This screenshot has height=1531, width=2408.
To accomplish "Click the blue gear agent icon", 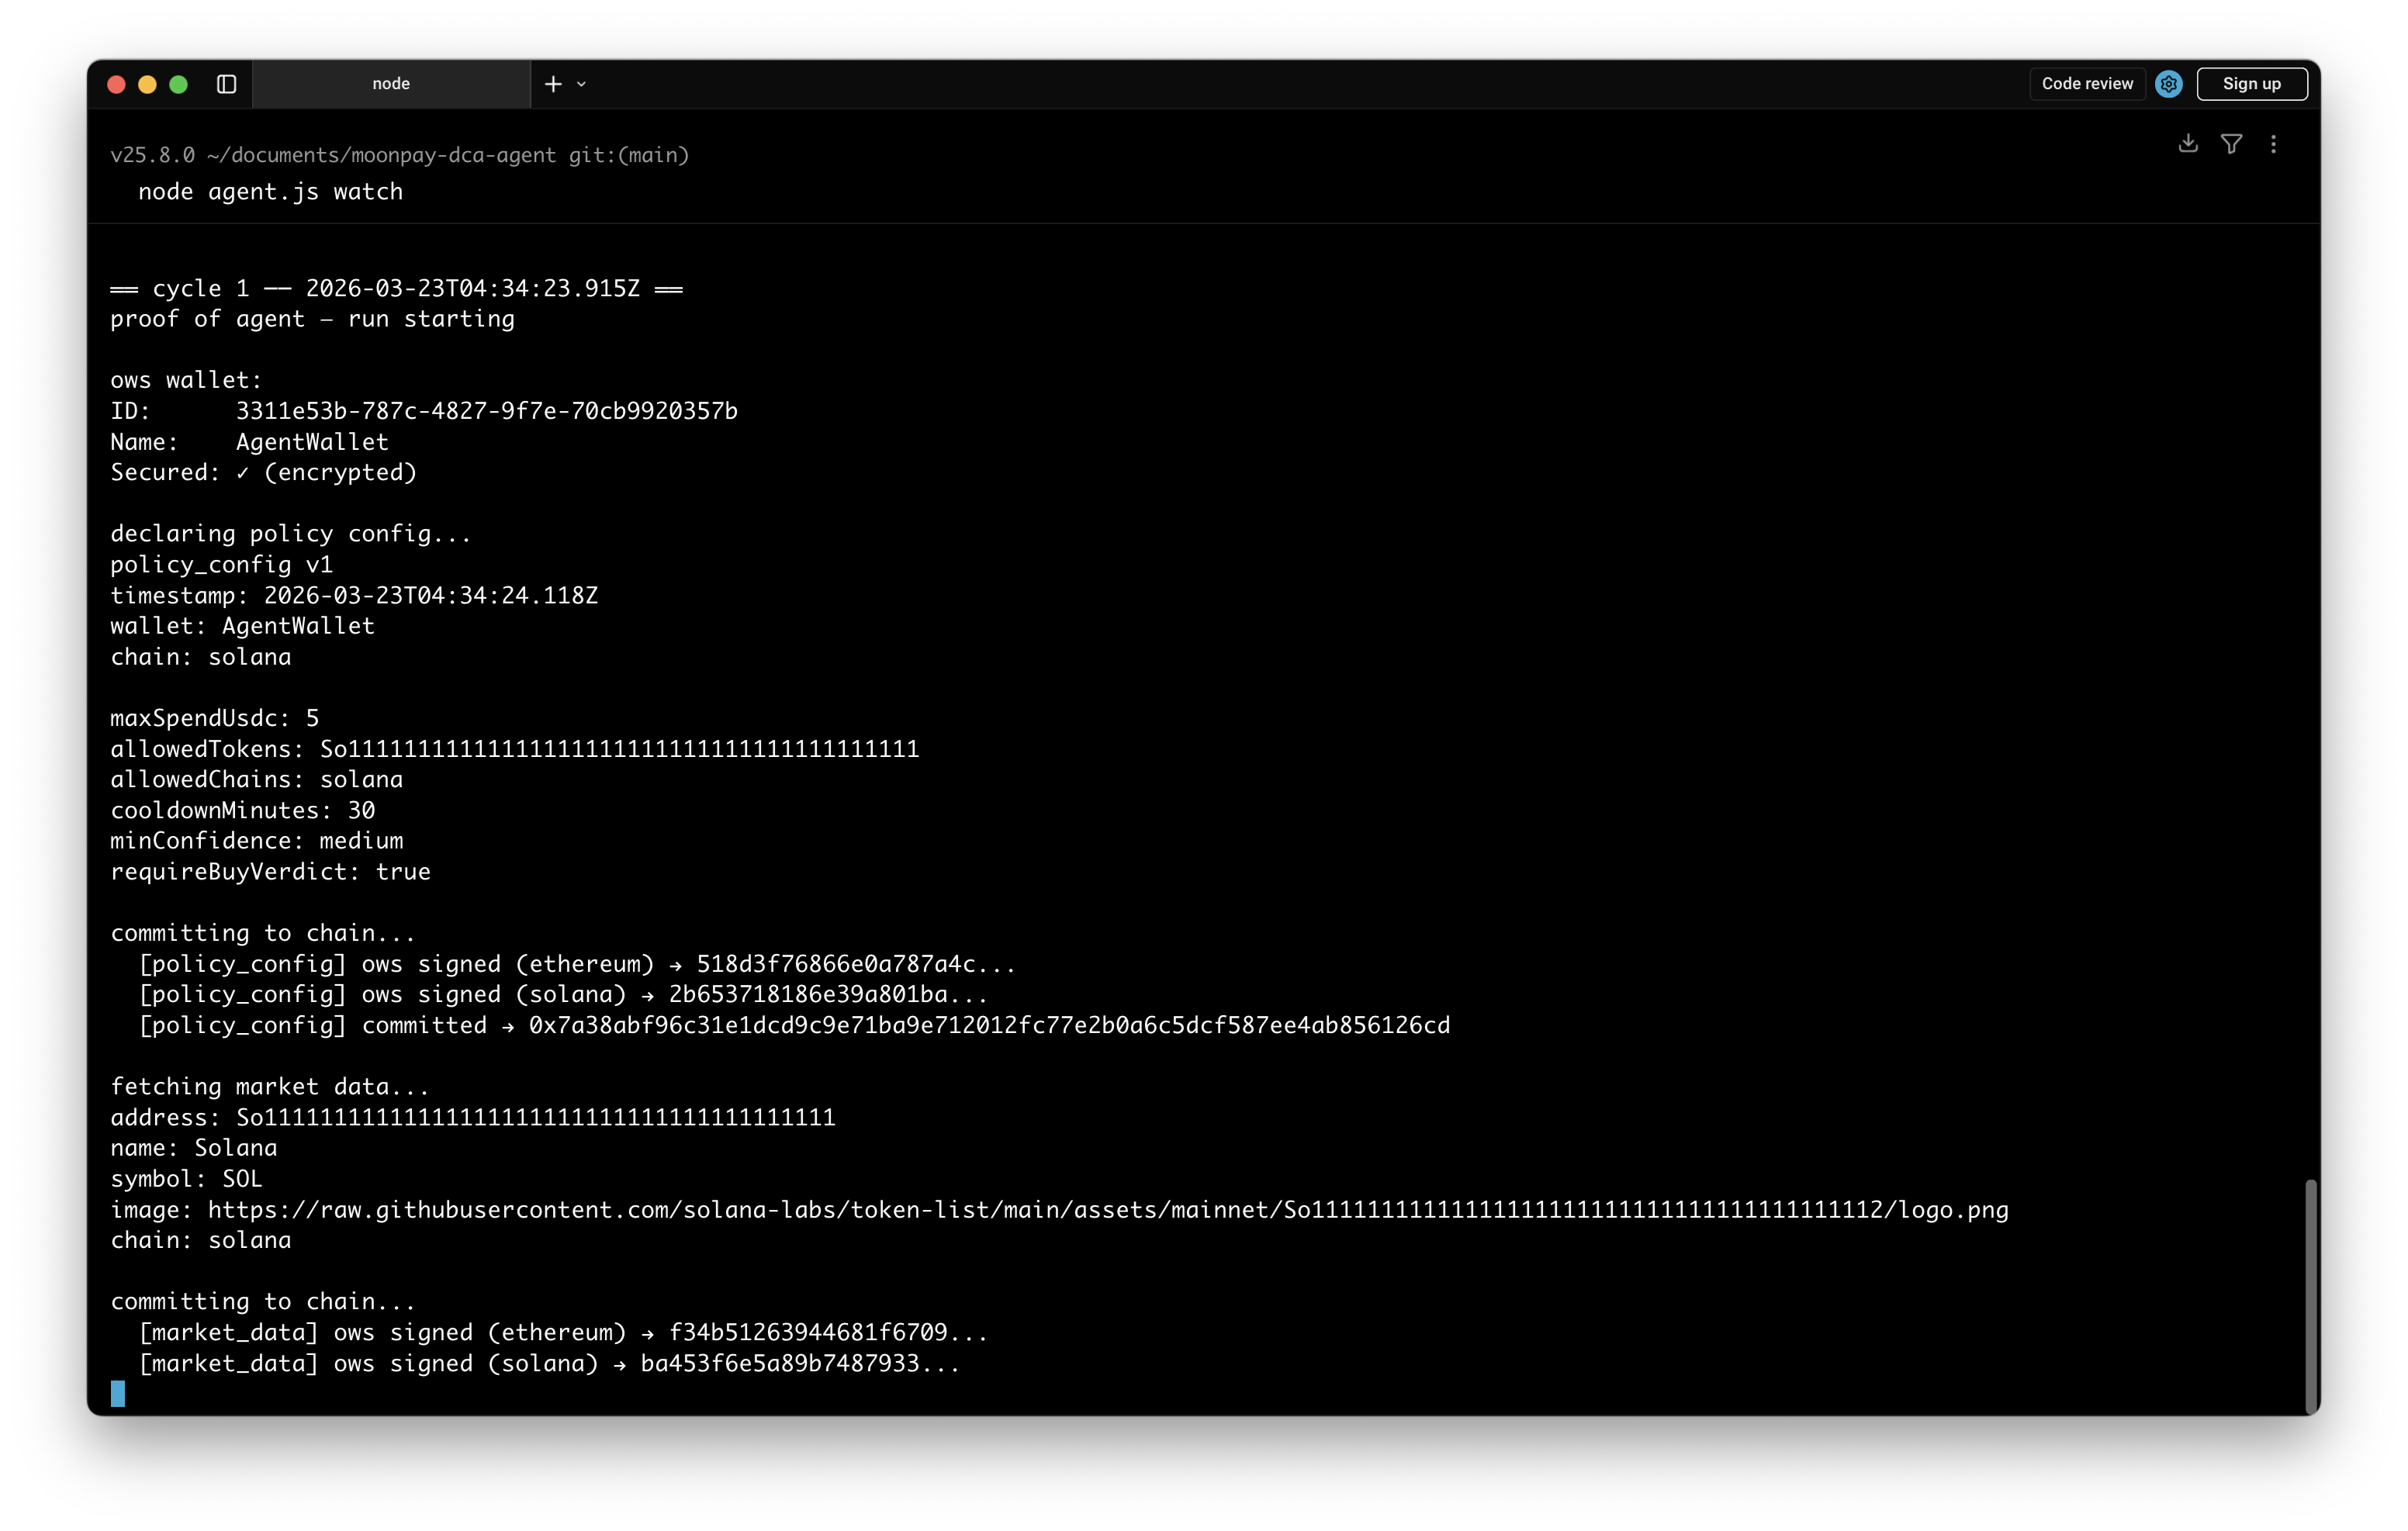I will (x=2168, y=84).
